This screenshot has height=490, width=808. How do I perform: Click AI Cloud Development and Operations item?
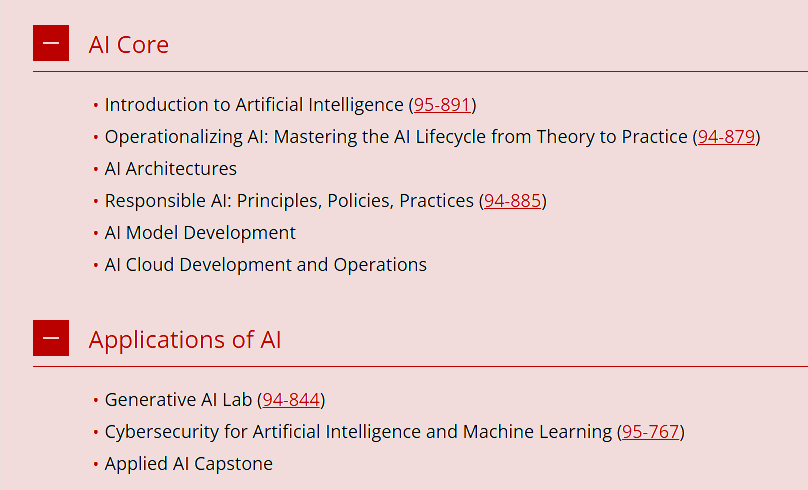[x=265, y=264]
